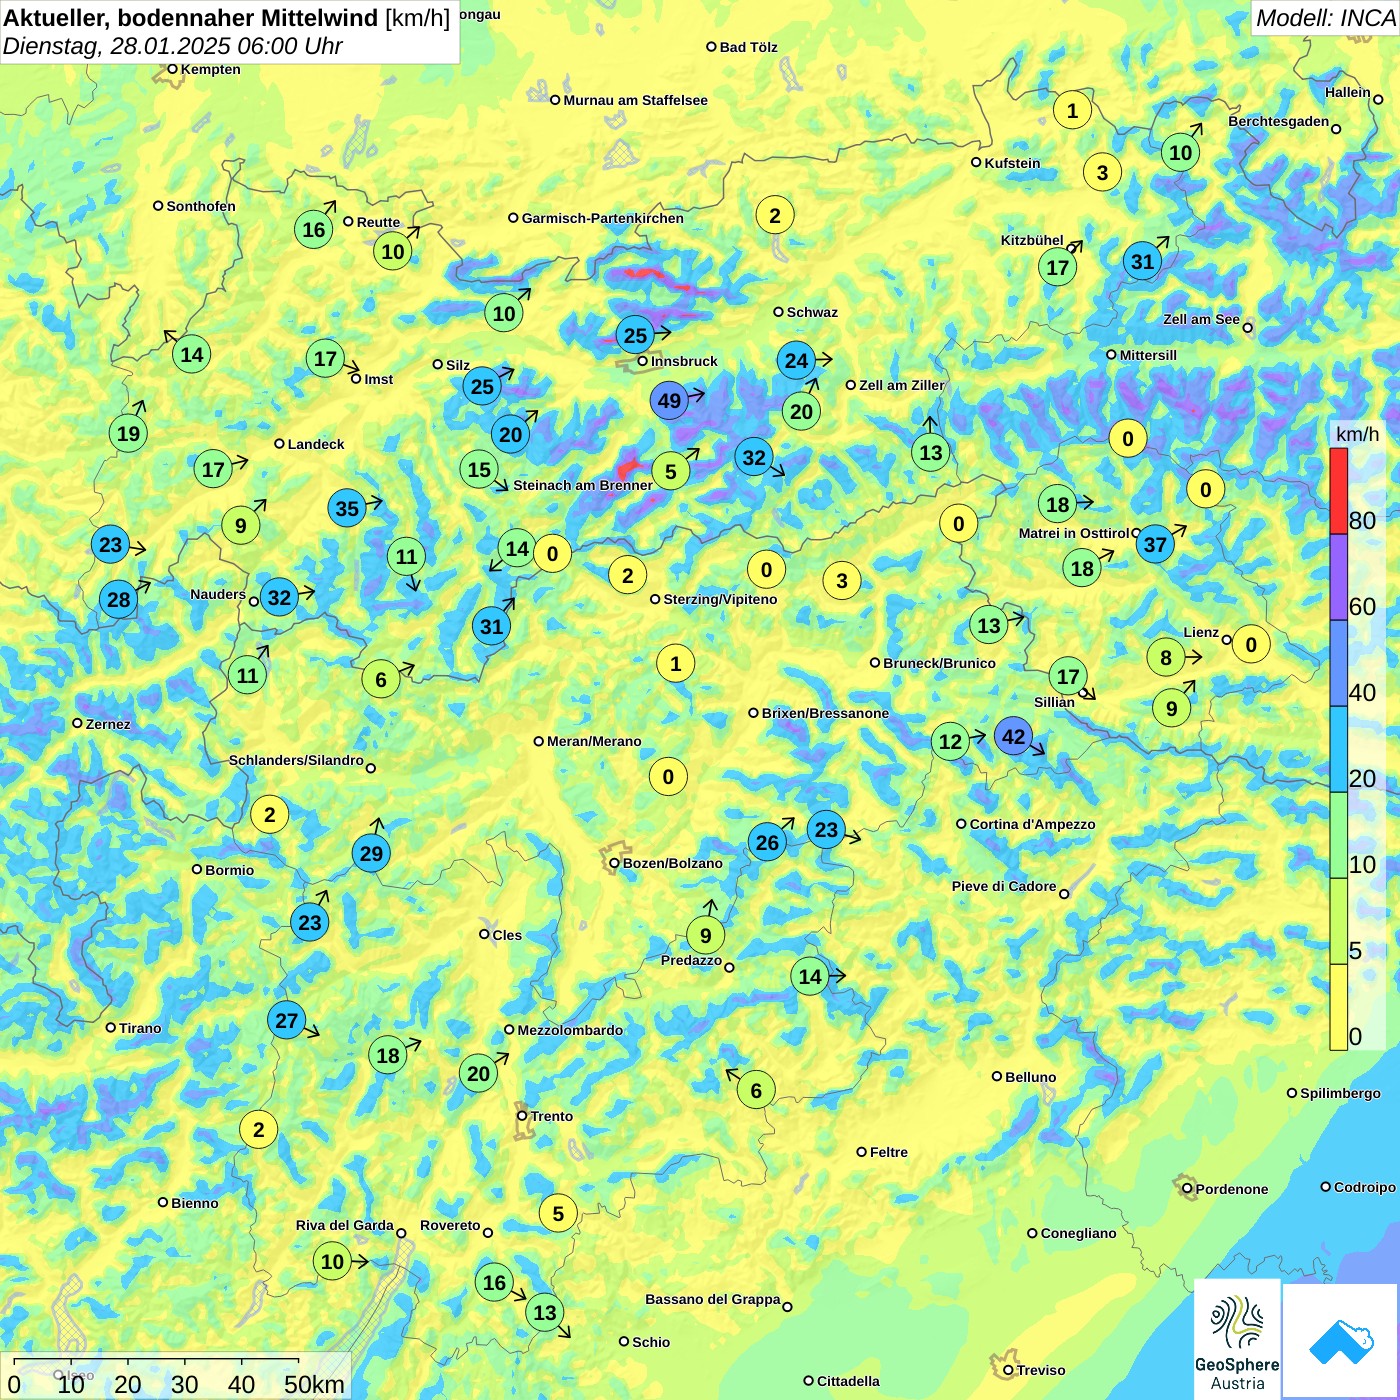Click the Schlanders/Silandro label
The width and height of the screenshot is (1400, 1400).
tap(296, 760)
